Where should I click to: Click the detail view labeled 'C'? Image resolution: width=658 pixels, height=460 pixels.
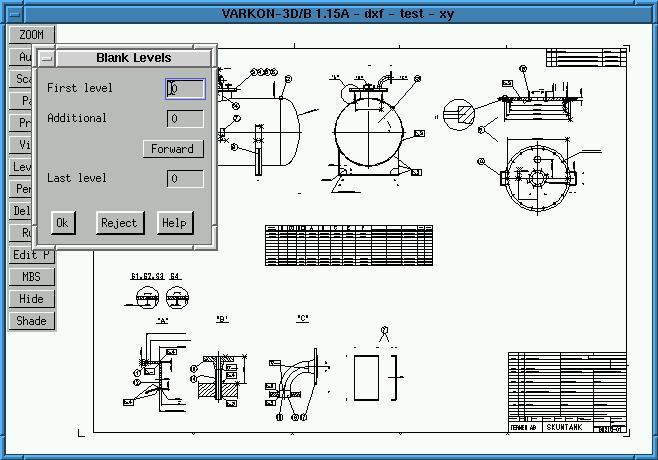click(x=298, y=375)
